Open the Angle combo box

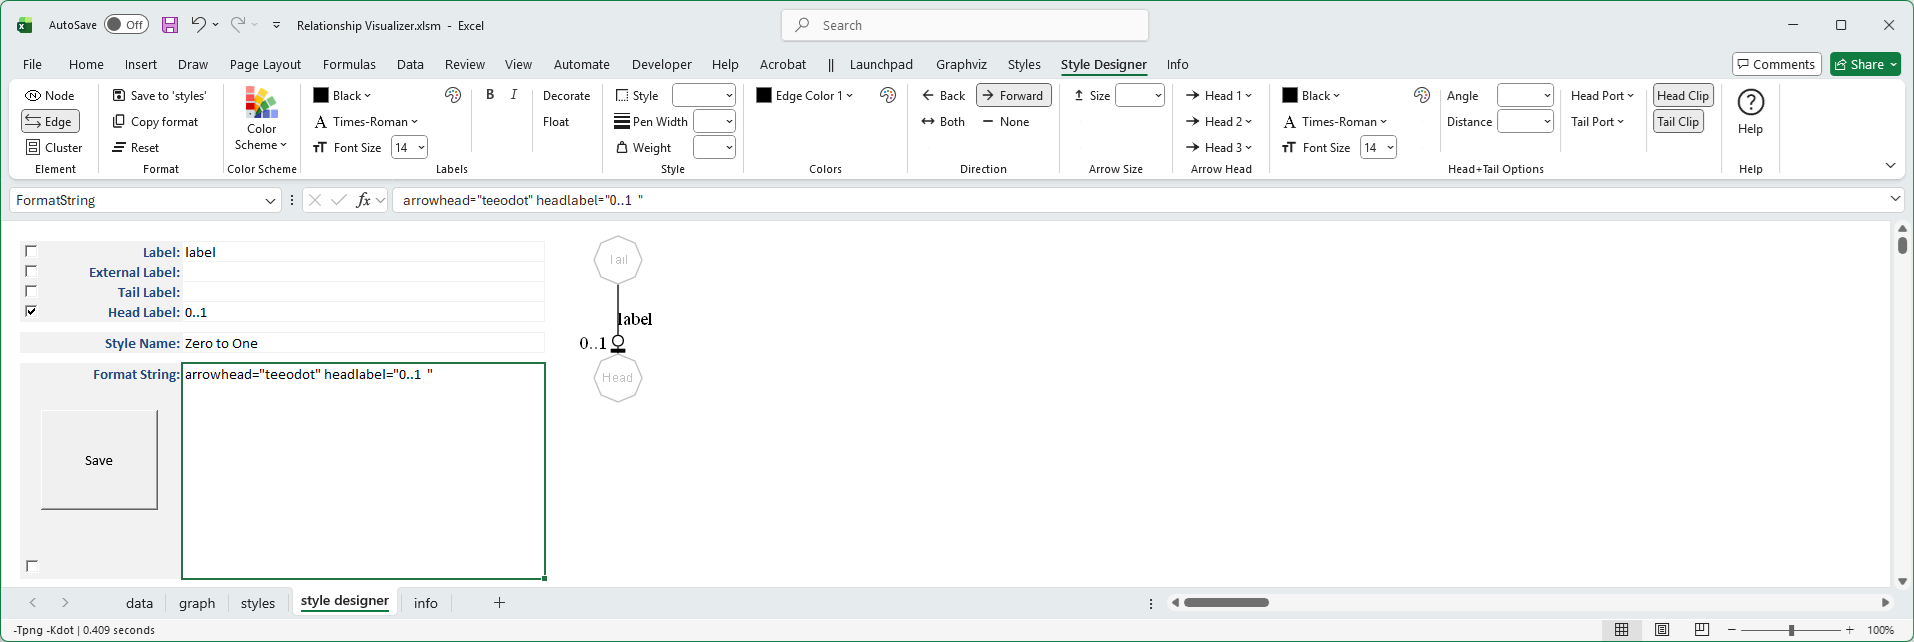pyautogui.click(x=1547, y=96)
